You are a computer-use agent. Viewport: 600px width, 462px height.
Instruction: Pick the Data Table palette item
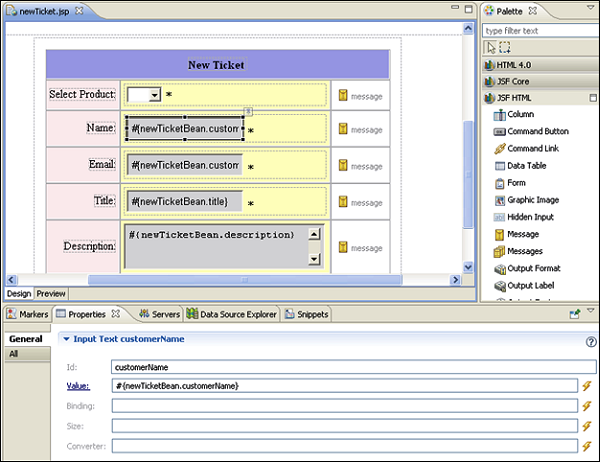tap(526, 165)
